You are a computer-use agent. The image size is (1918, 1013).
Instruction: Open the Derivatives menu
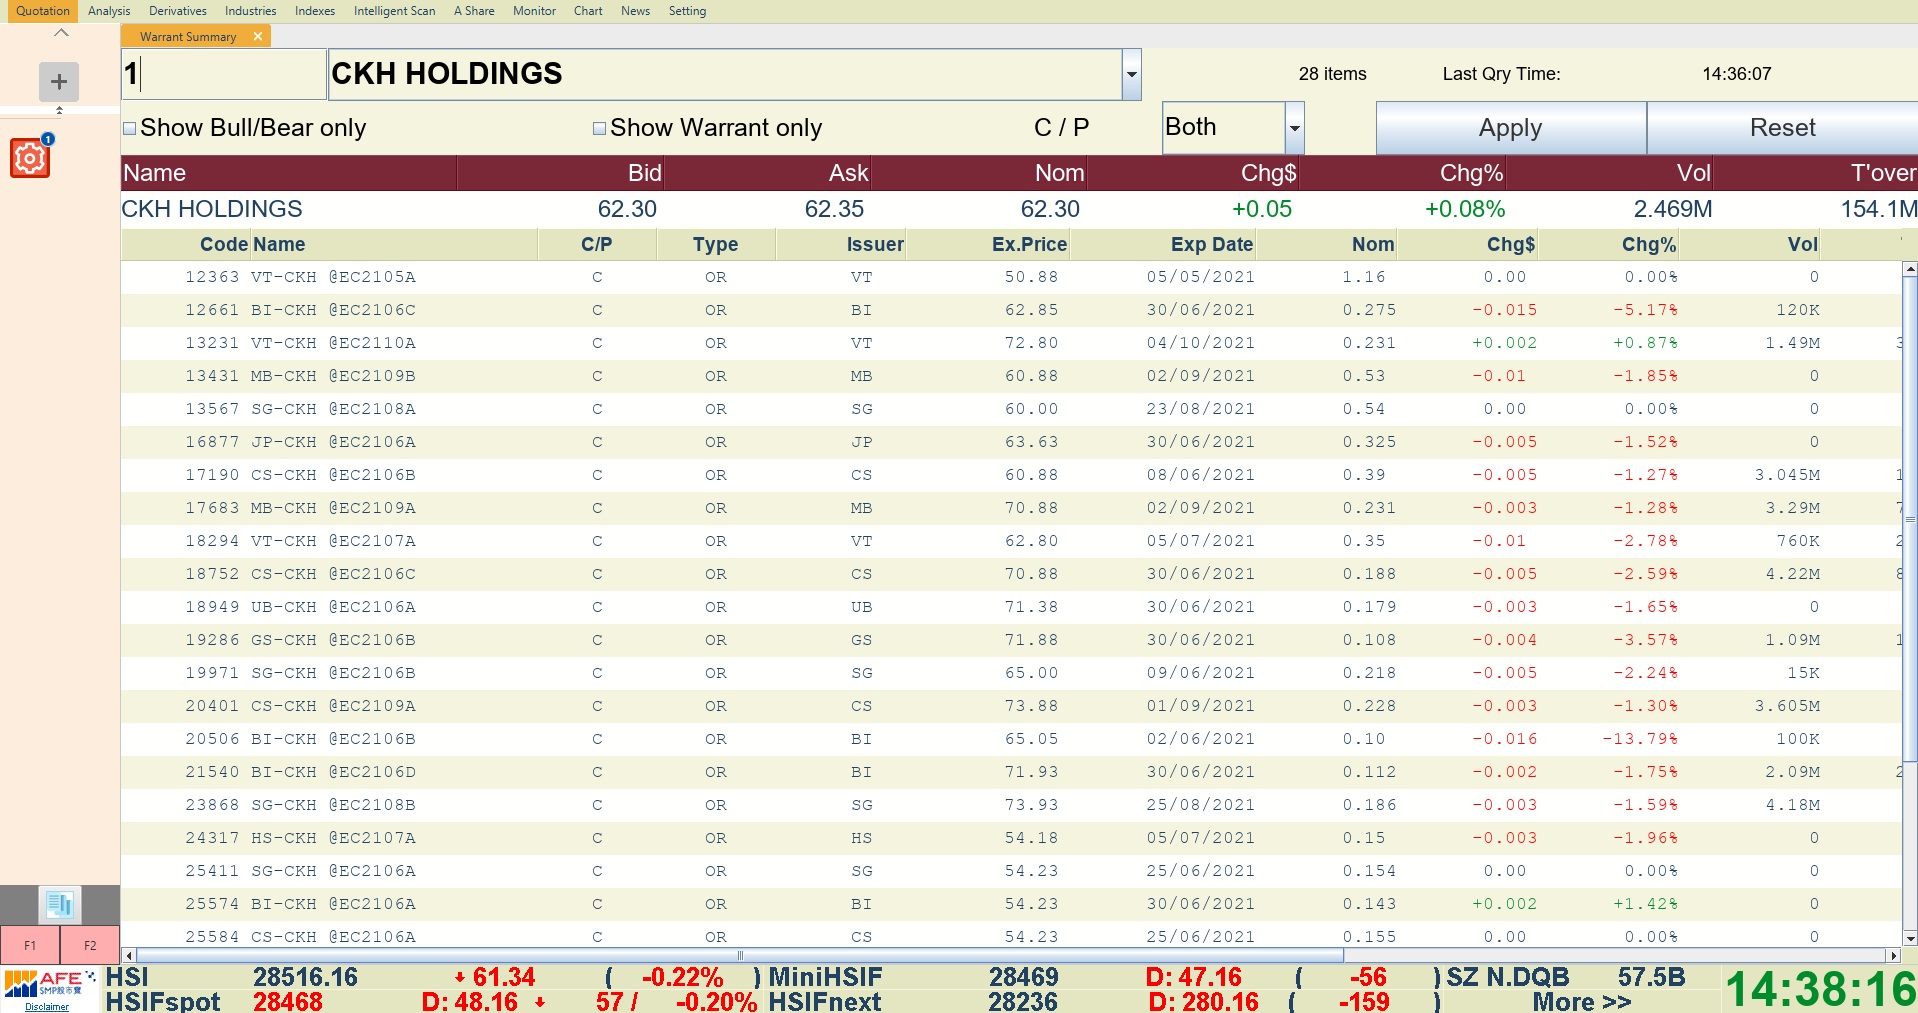pyautogui.click(x=178, y=11)
